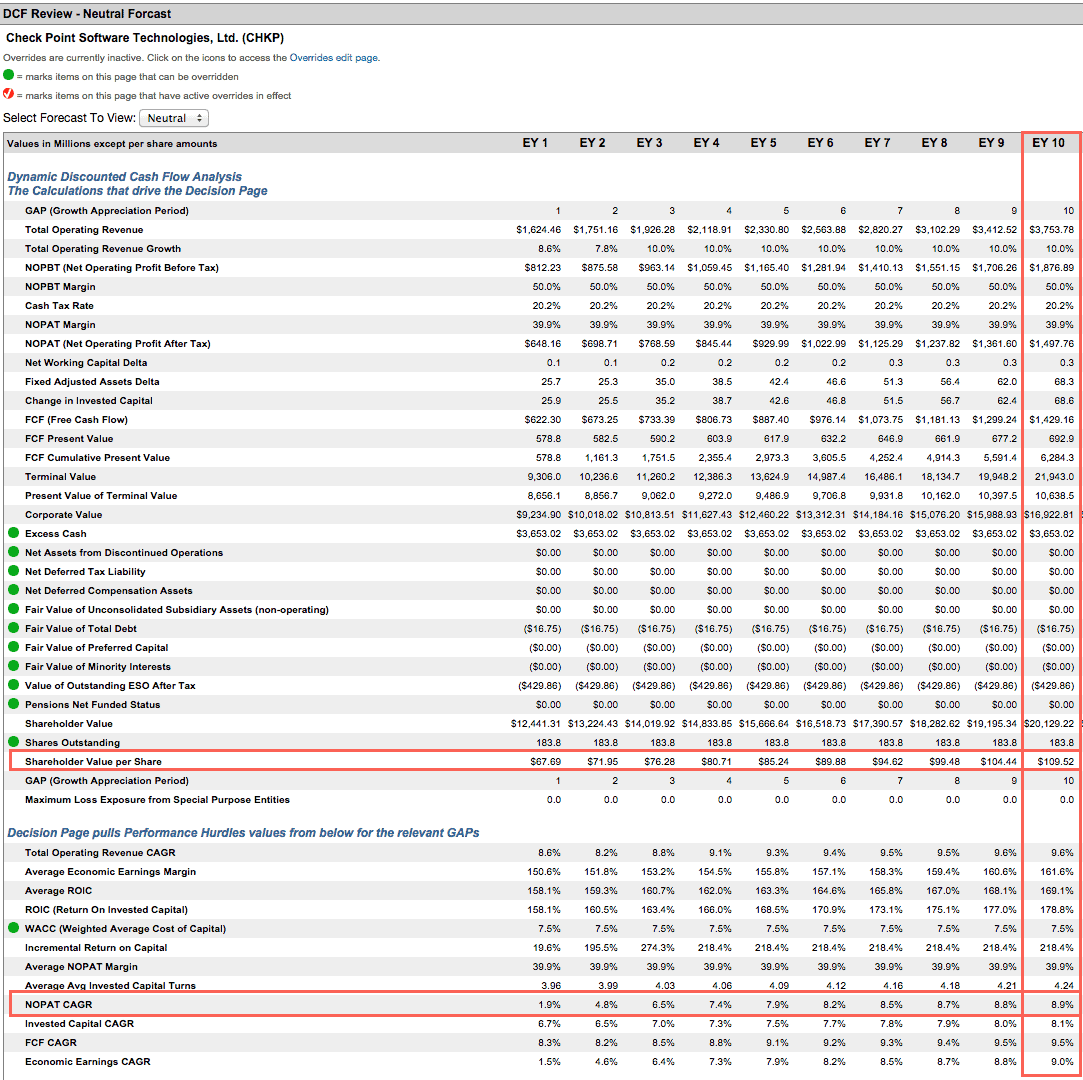Click override icon for Unconsolidated Subsidiary Assets row
Image resolution: width=1083 pixels, height=1080 pixels.
pos(13,609)
